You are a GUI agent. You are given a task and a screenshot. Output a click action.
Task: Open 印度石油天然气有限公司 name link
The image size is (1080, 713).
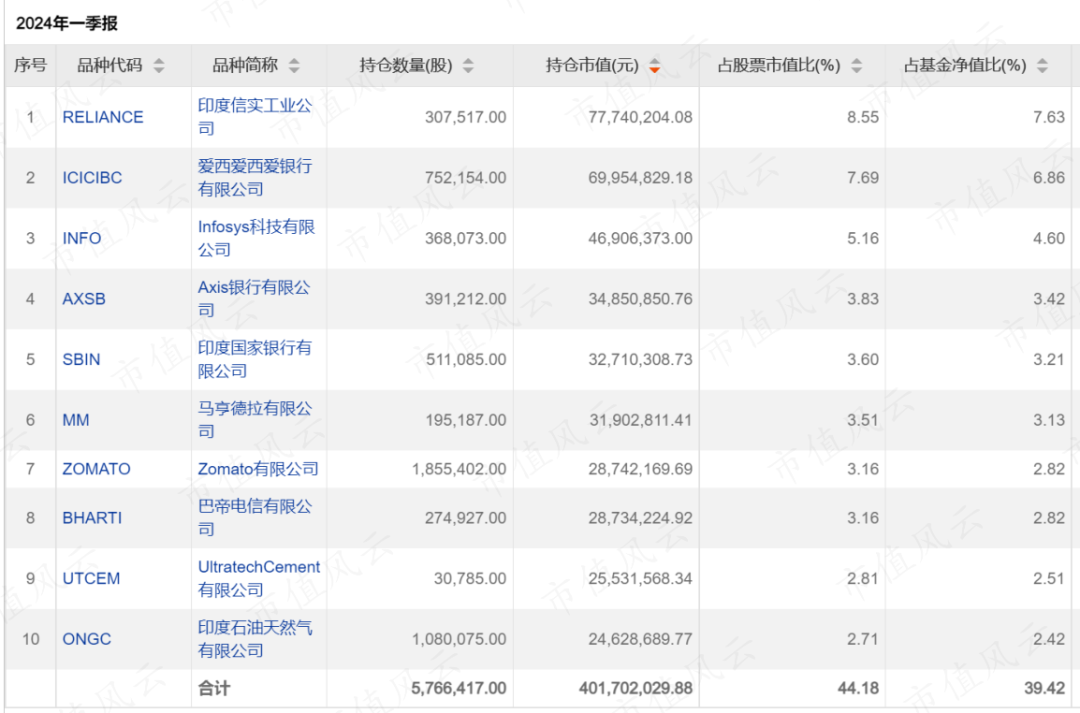[255, 639]
